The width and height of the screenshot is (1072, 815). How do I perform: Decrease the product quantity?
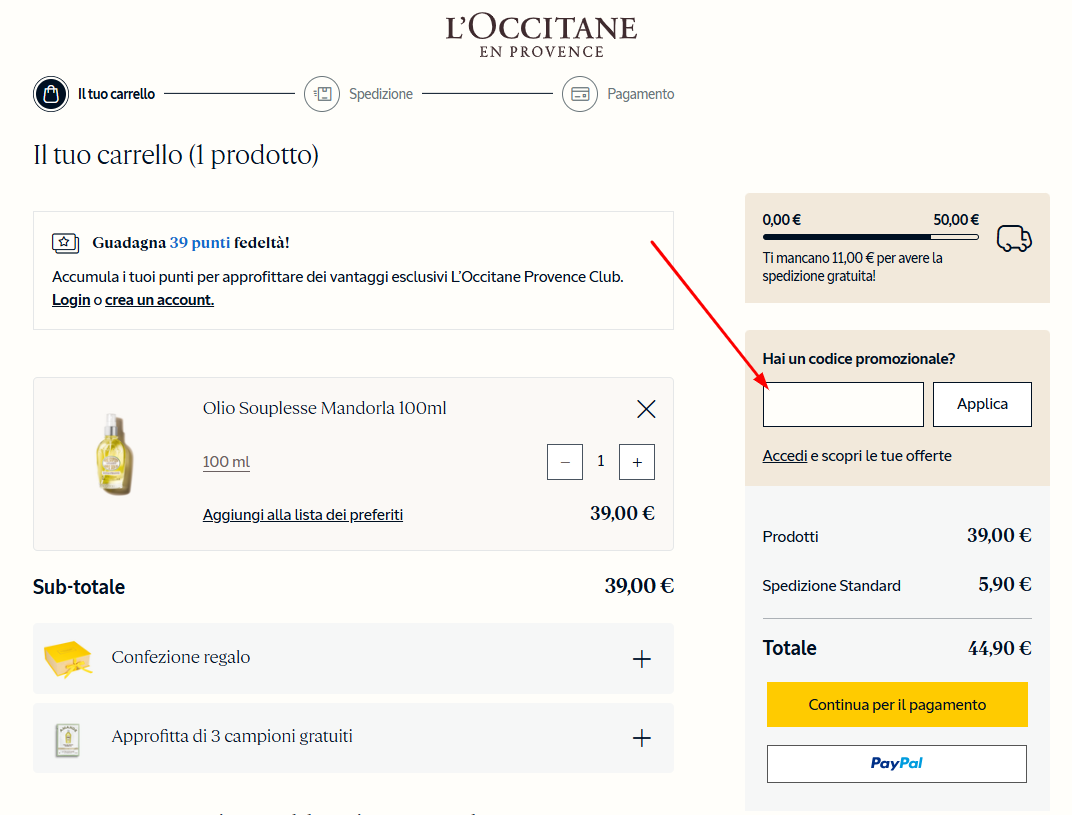tap(565, 461)
